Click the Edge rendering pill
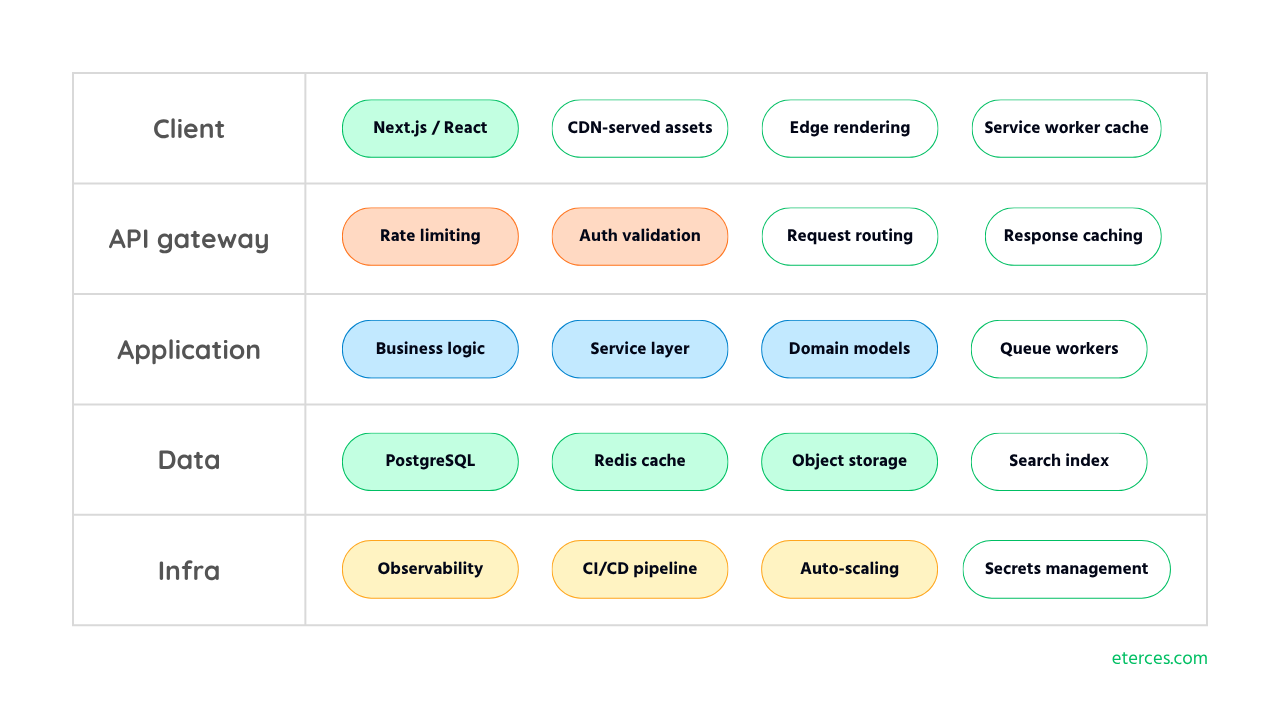 click(x=850, y=128)
